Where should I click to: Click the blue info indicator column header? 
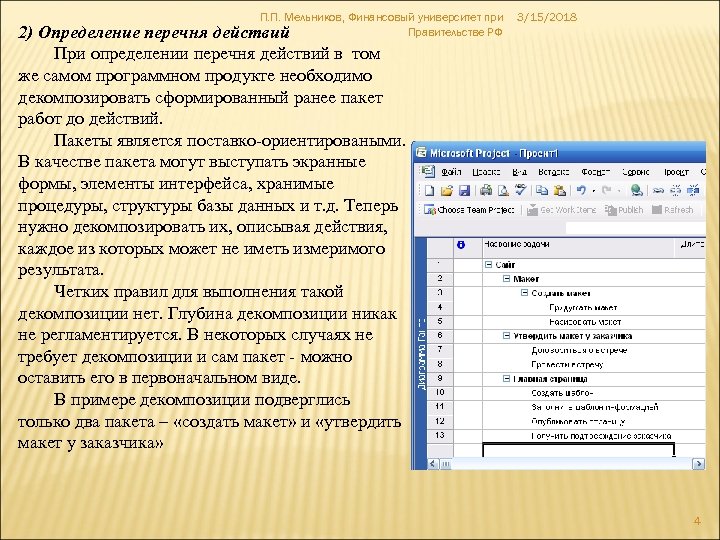461,245
